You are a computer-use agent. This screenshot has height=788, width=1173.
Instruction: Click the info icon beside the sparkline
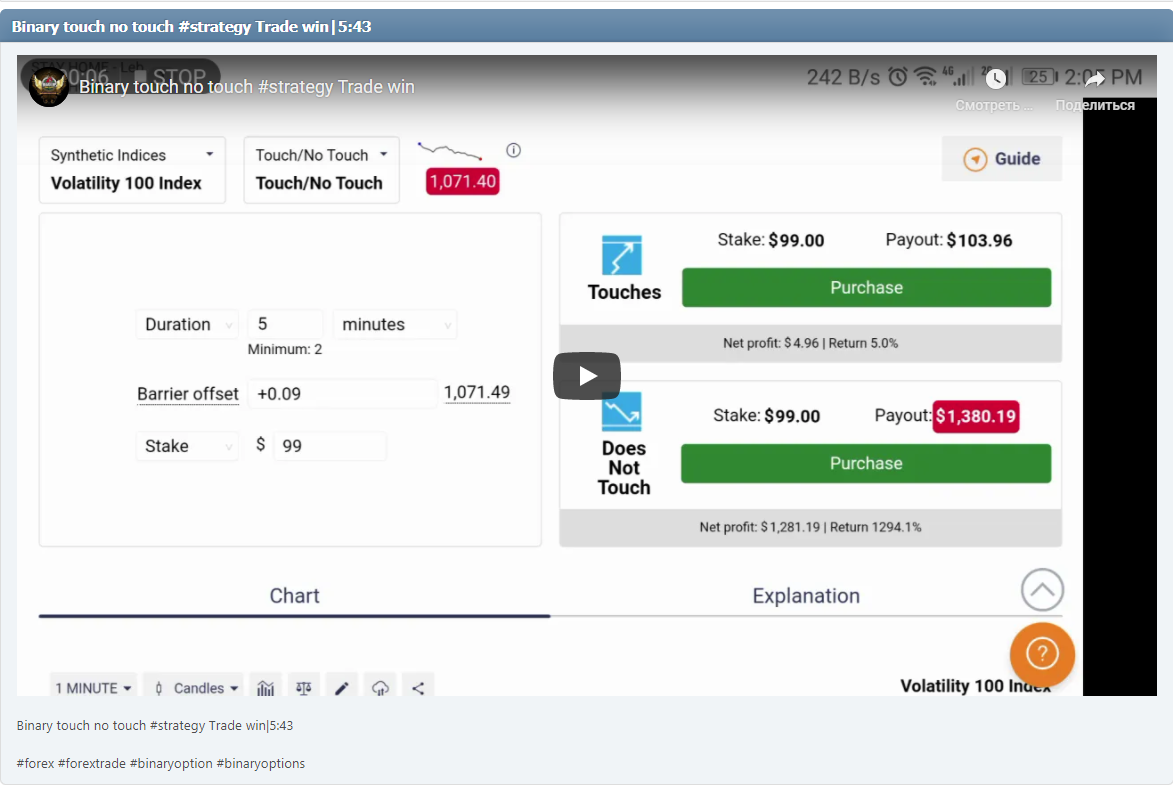pos(514,151)
